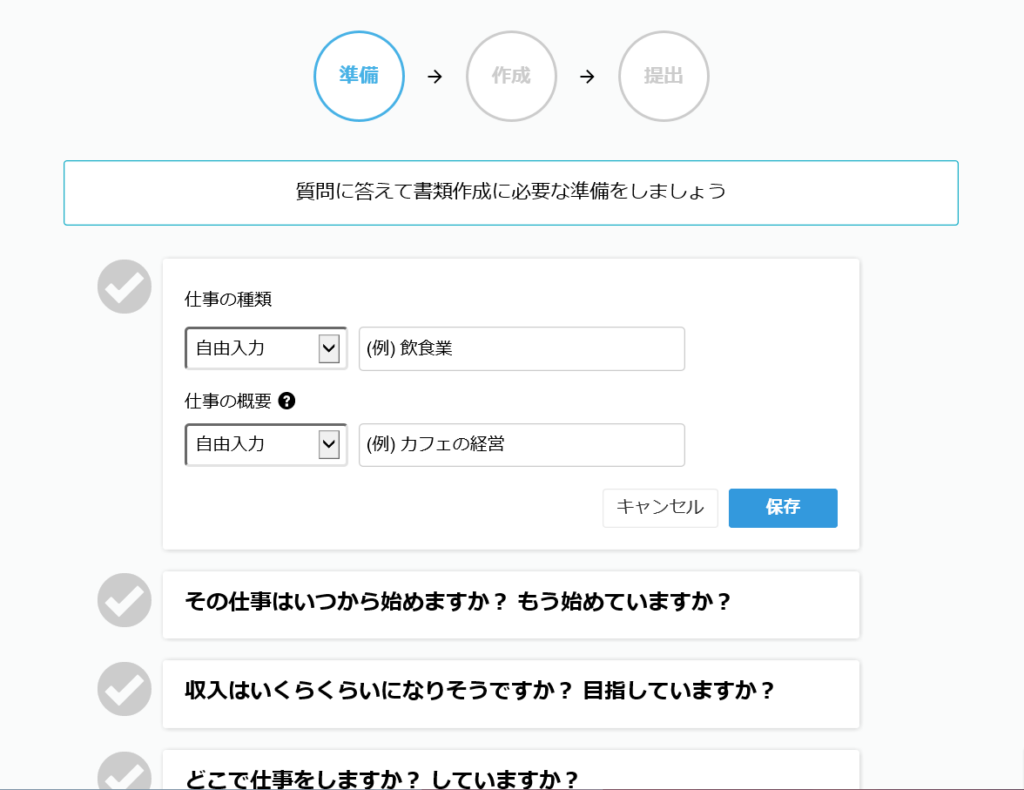Jump to the 提出 step

click(x=663, y=76)
